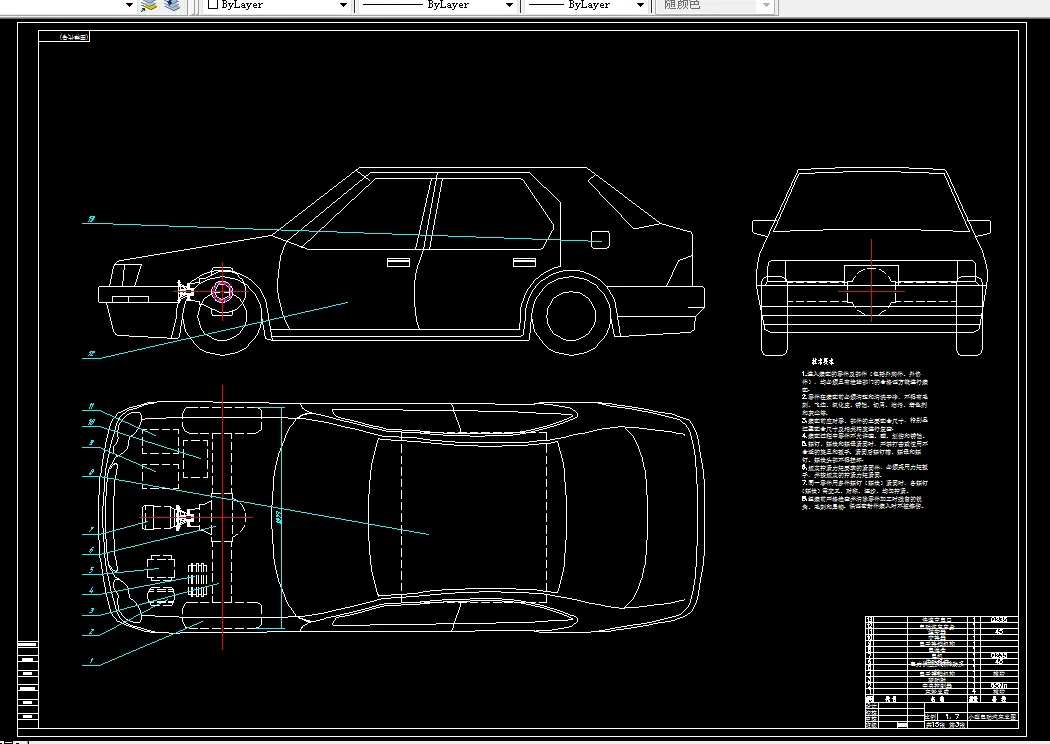Screen dimensions: 1050x744
Task: Expand the ByLayer color control dropdown
Action: 343,5
